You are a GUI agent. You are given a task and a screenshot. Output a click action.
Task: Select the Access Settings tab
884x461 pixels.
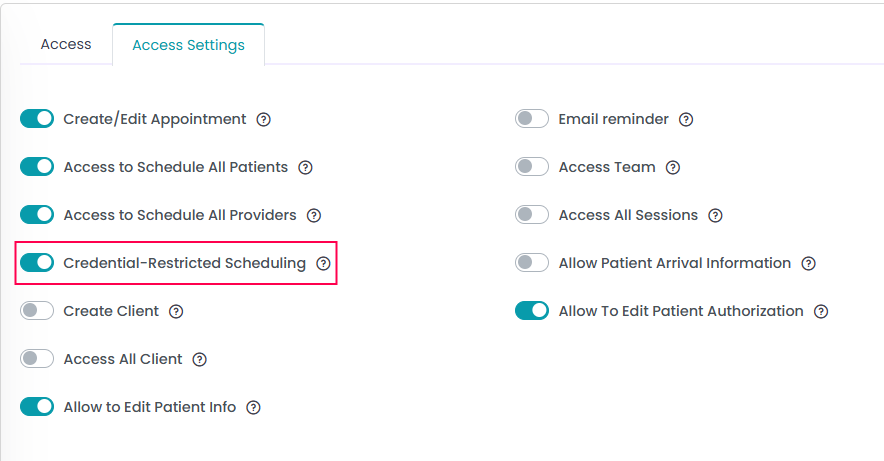pyautogui.click(x=188, y=45)
